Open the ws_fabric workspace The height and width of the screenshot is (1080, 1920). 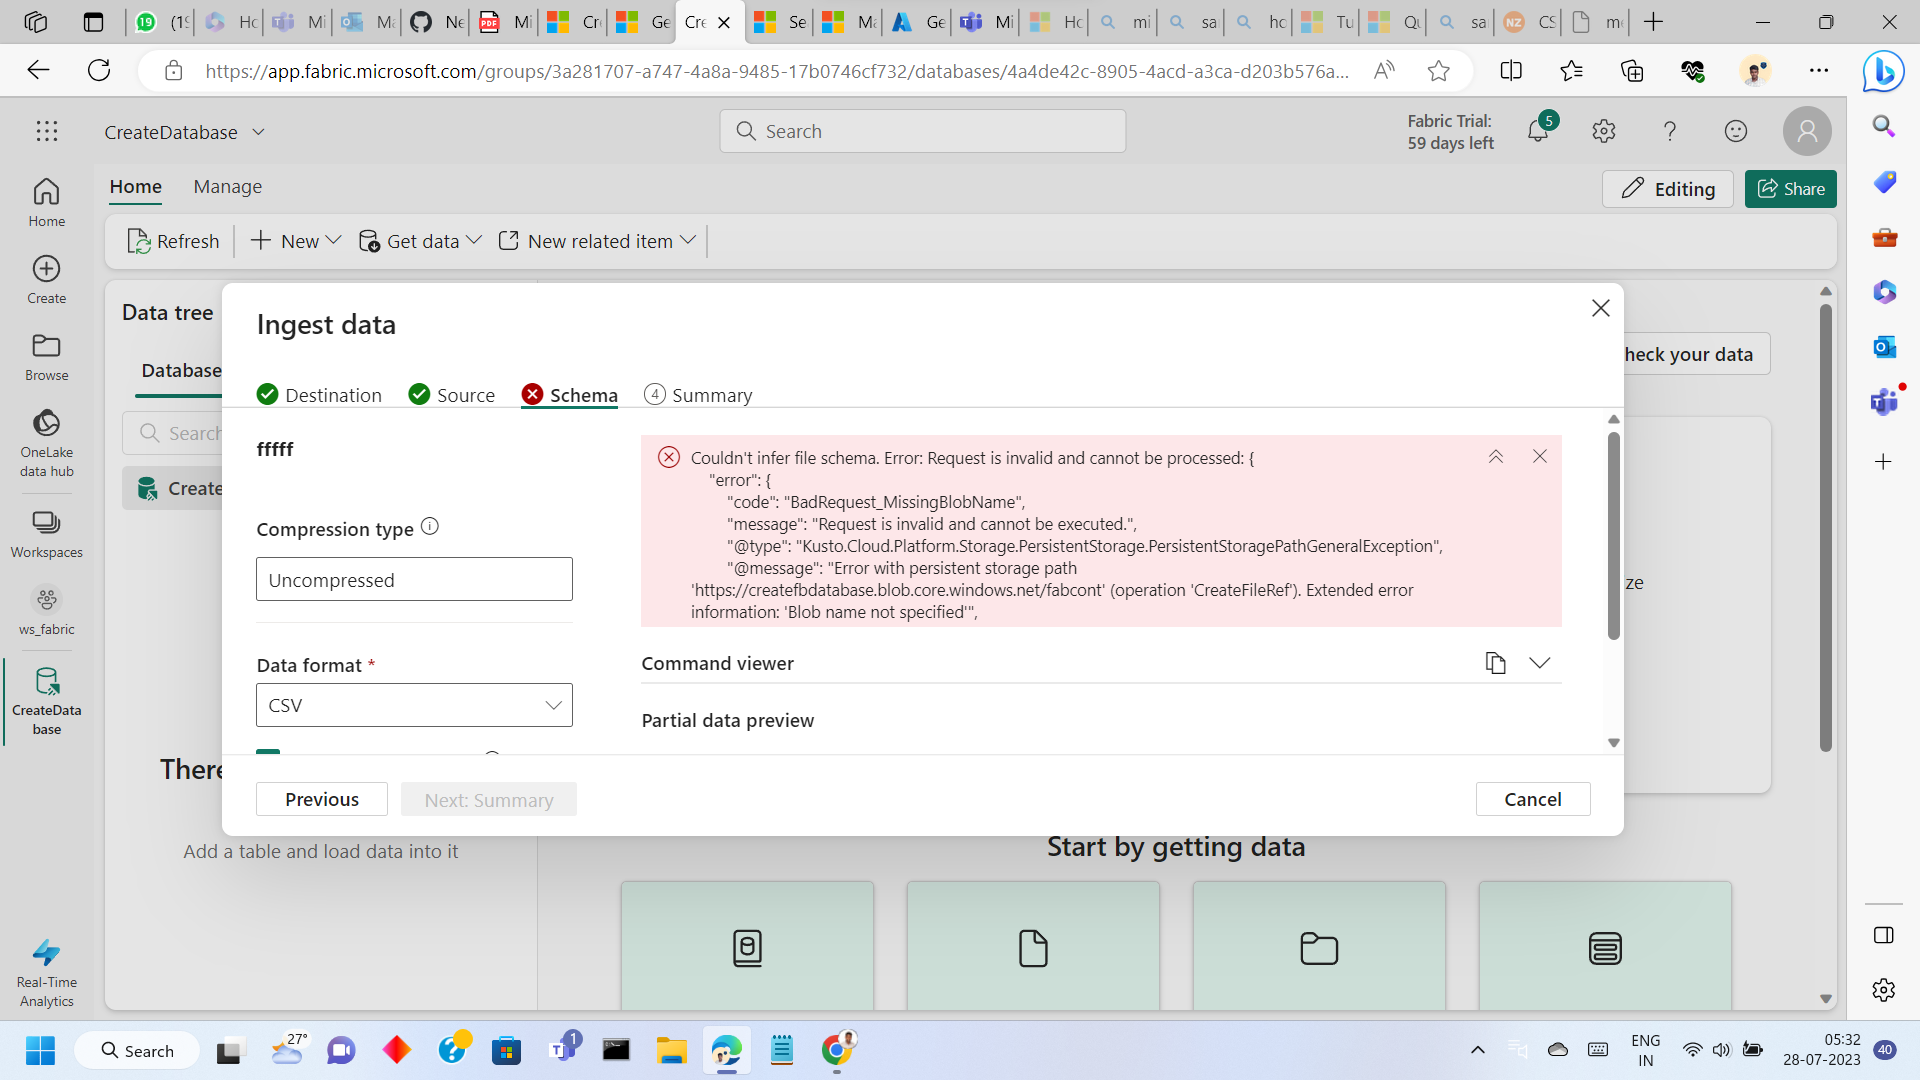click(x=46, y=610)
